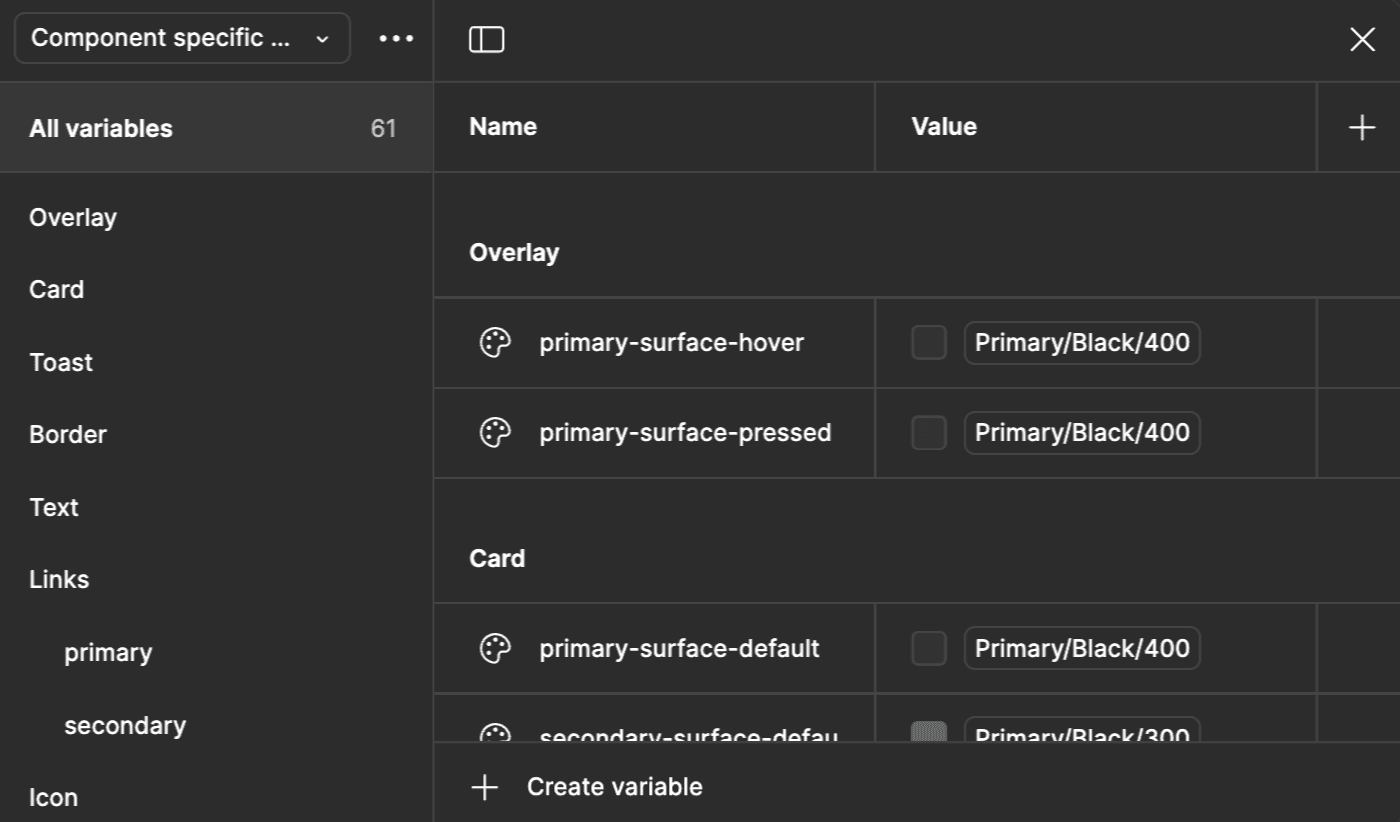The image size is (1400, 822).
Task: Select primary-surface-hover variable name
Action: [672, 343]
